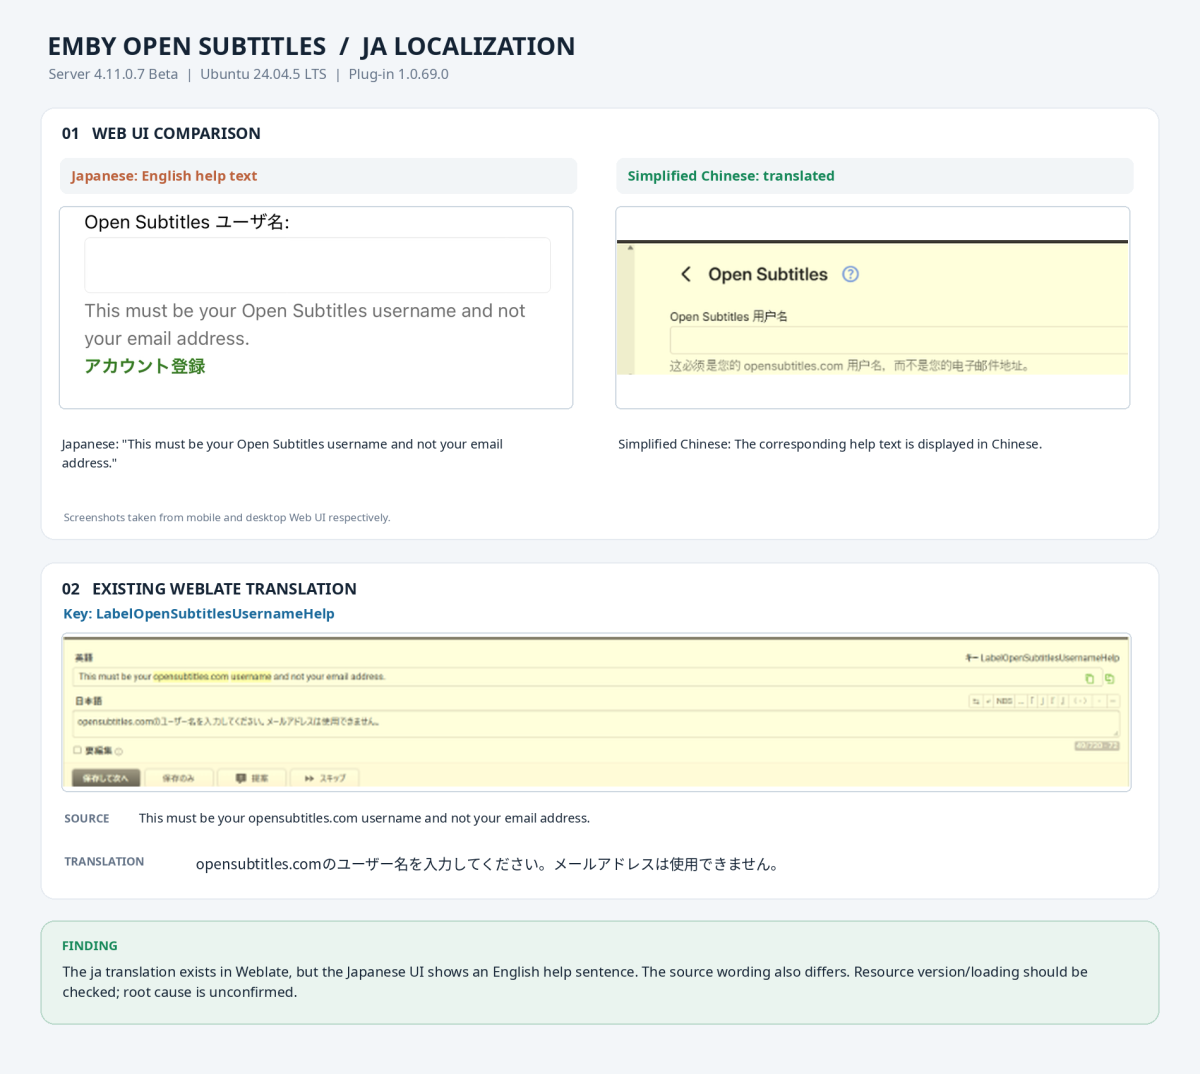
Task: Click the character counter badge below translation box
Action: pos(1097,746)
